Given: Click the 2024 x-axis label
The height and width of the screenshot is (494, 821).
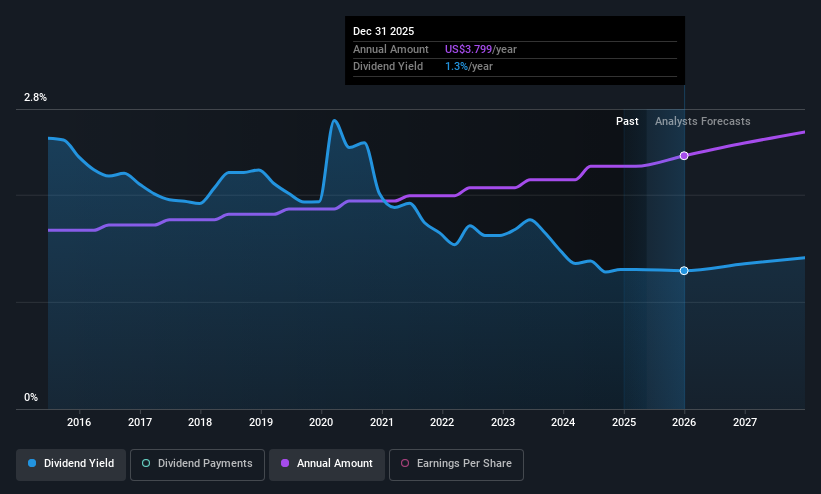Looking at the screenshot, I should point(563,422).
